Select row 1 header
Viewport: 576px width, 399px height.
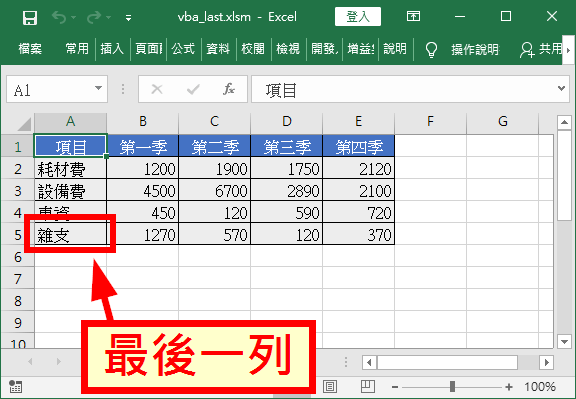(17, 146)
